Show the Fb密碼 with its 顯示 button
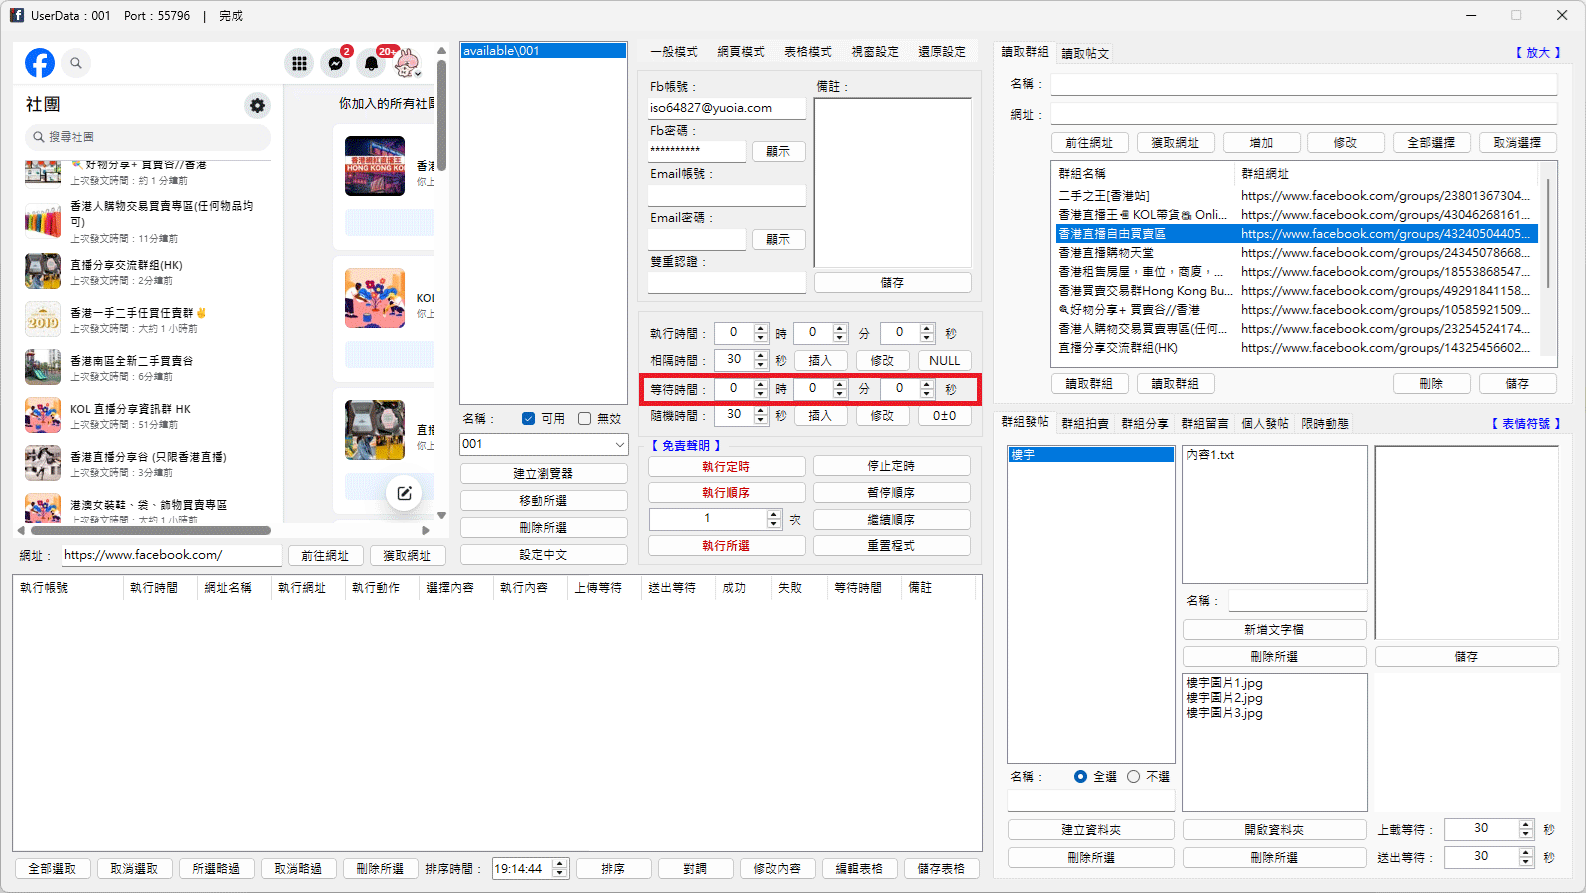This screenshot has height=893, width=1586. click(x=778, y=151)
